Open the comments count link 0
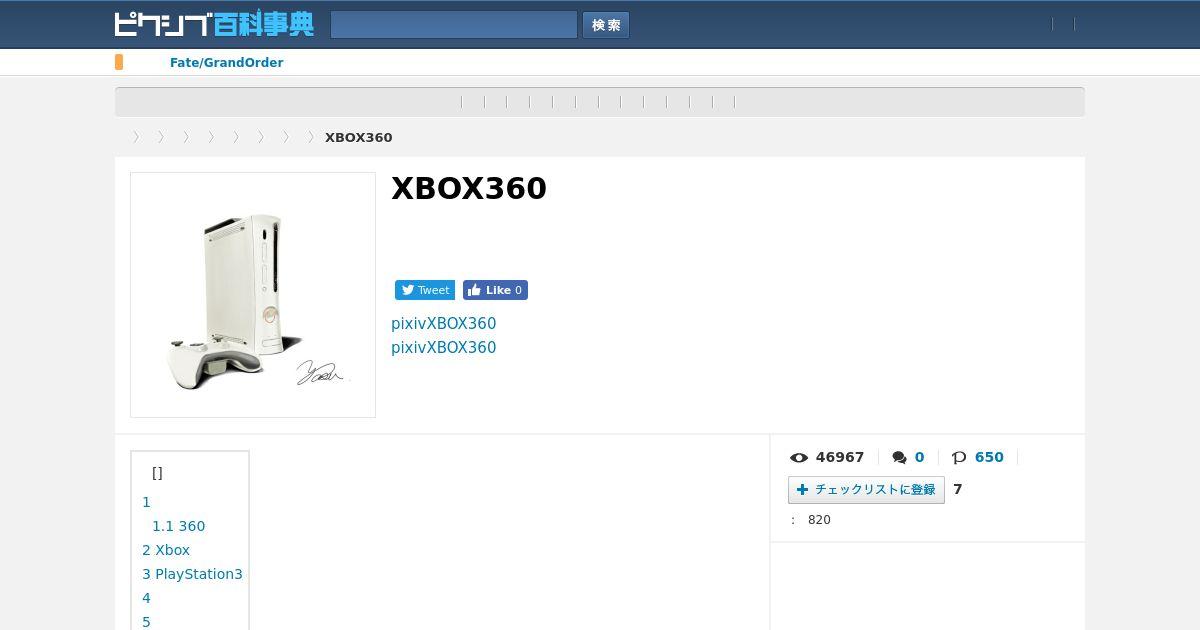 click(919, 457)
